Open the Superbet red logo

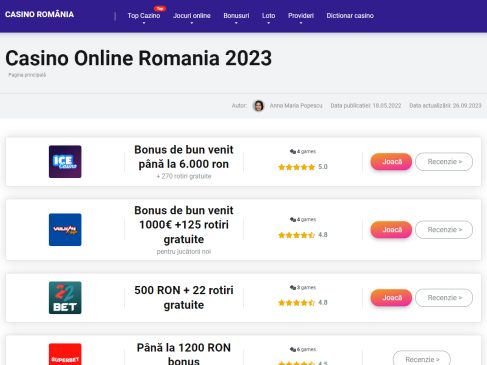tap(65, 354)
